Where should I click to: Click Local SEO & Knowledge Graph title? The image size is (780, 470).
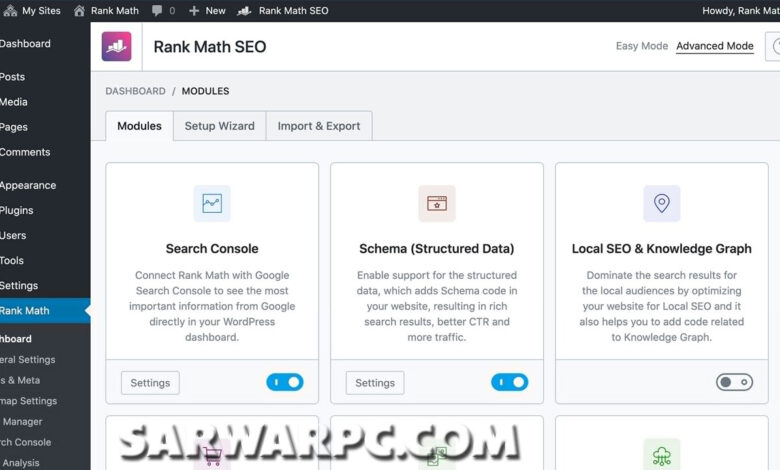(x=662, y=248)
